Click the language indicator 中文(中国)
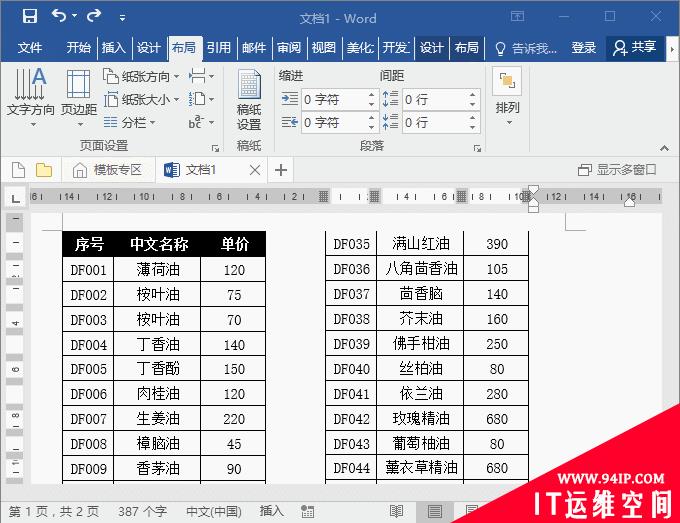680x523 pixels. click(214, 512)
